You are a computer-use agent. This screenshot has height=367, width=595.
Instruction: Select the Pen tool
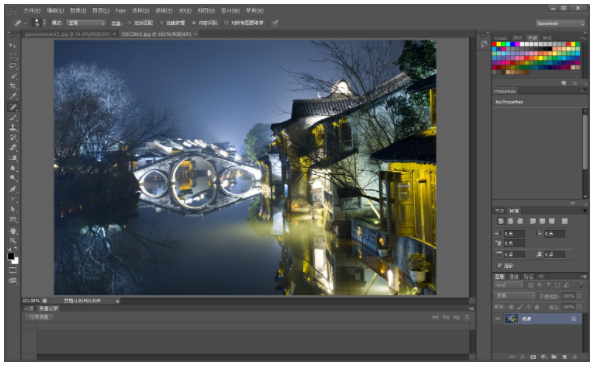[x=13, y=189]
